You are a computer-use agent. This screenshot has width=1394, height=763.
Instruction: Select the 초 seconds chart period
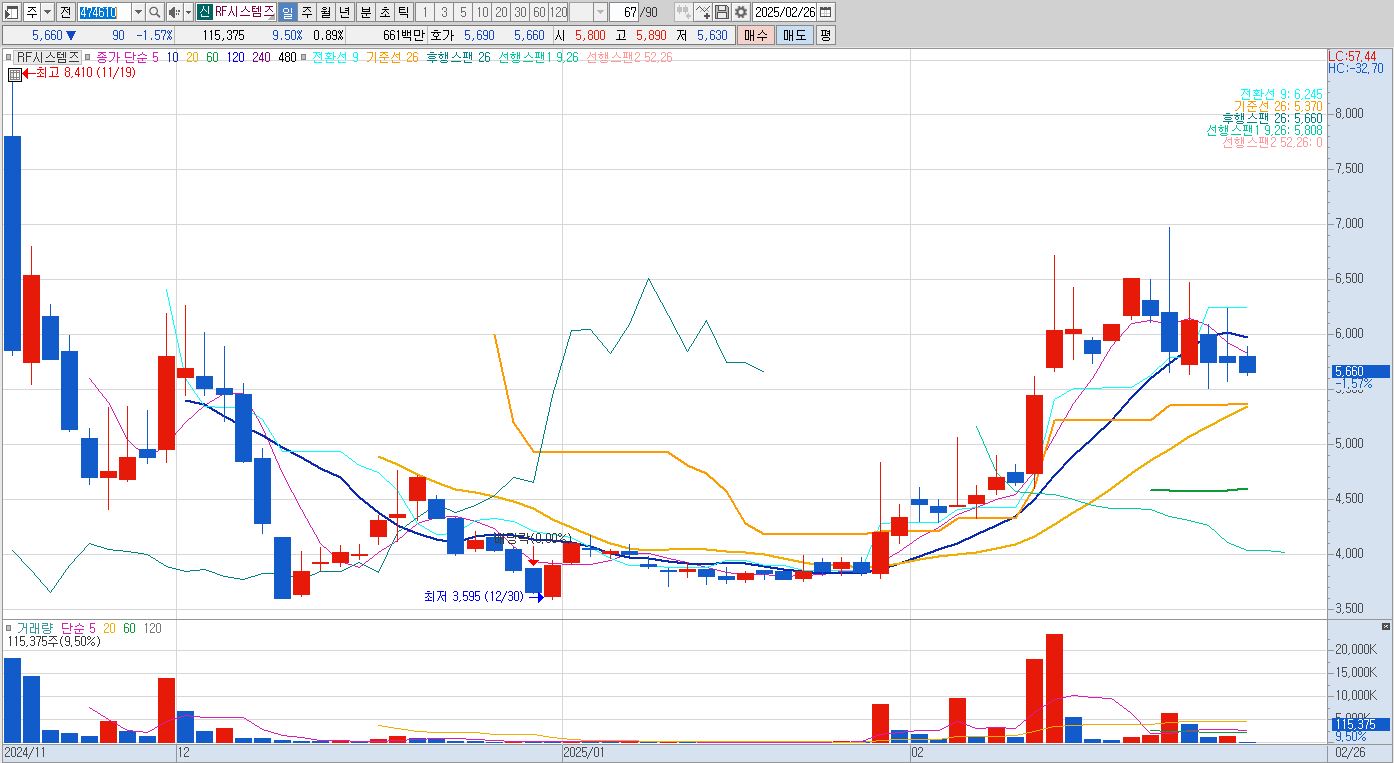[384, 12]
